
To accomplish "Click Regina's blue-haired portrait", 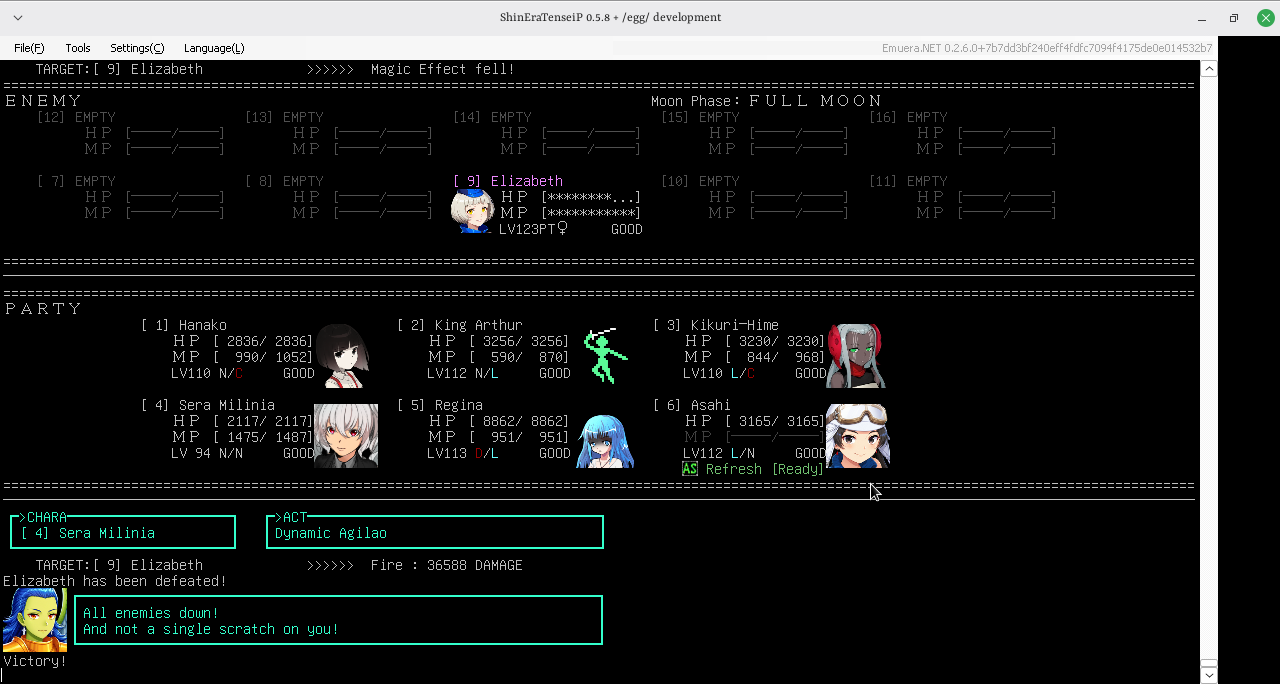I will [x=605, y=441].
